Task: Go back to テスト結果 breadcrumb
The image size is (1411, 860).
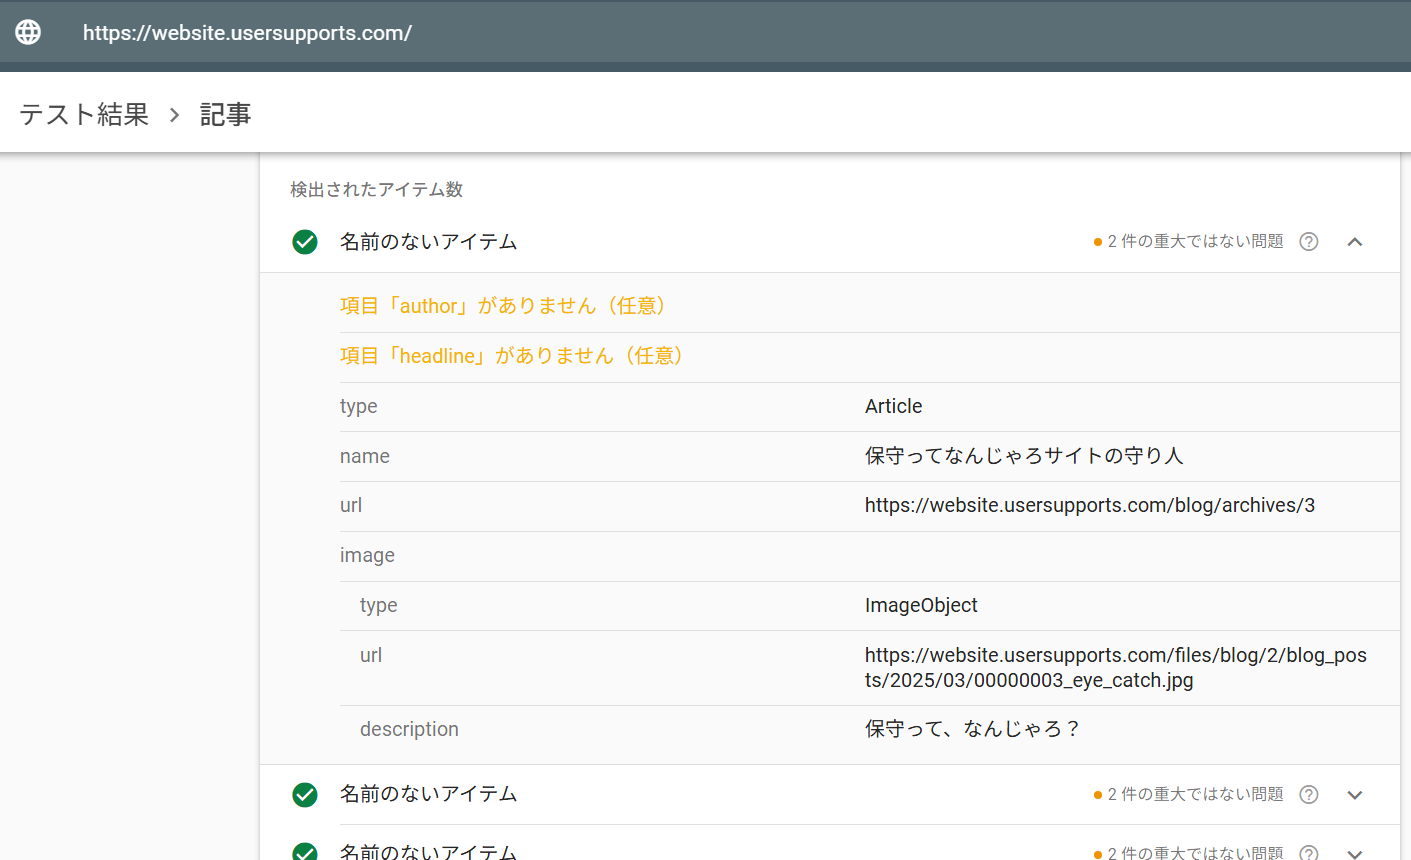Action: (84, 115)
